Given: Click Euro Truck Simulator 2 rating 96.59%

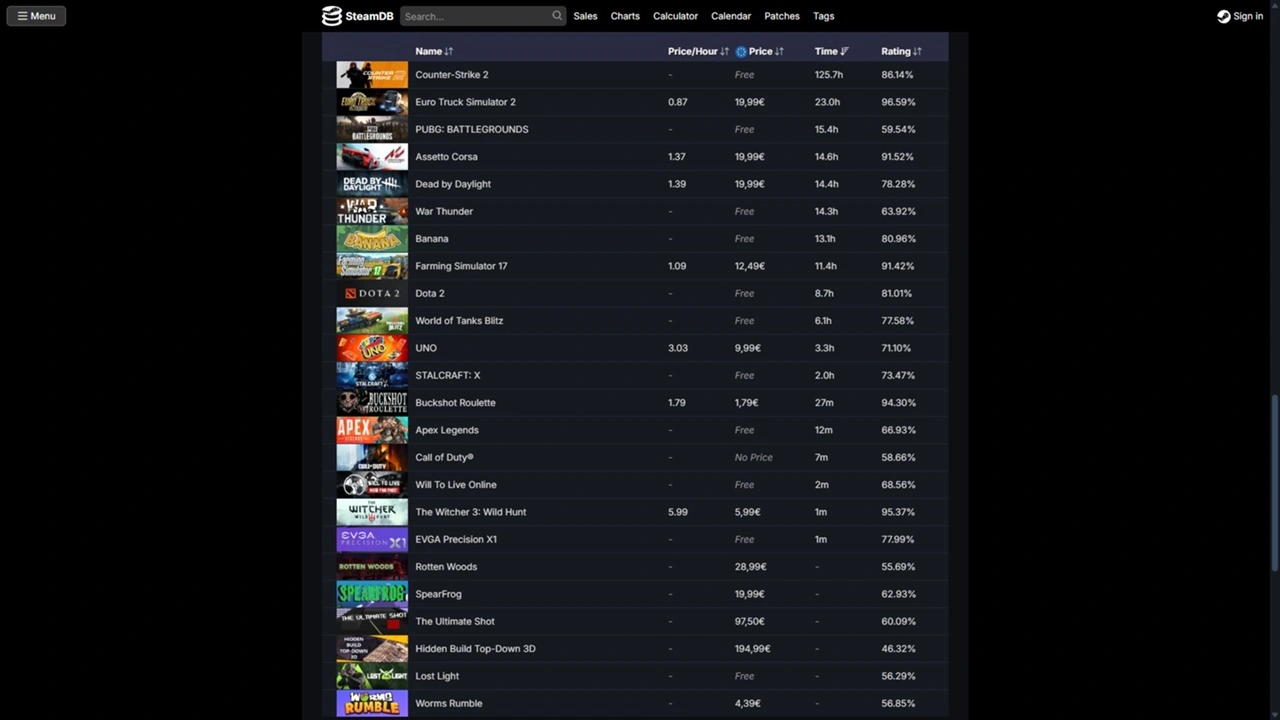Looking at the screenshot, I should 898,102.
